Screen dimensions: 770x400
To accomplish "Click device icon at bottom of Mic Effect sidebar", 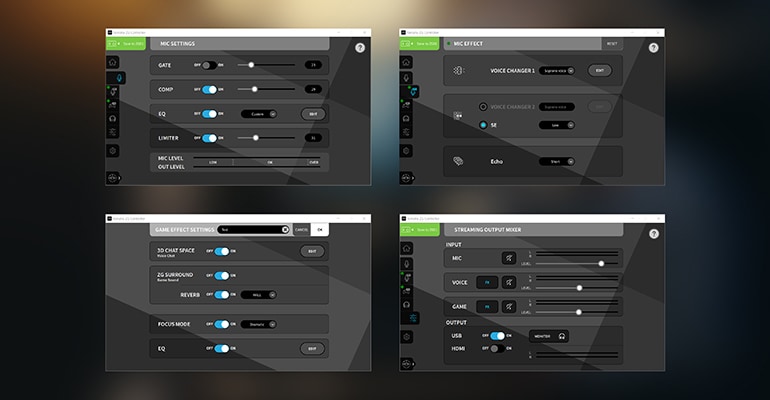I will click(407, 178).
